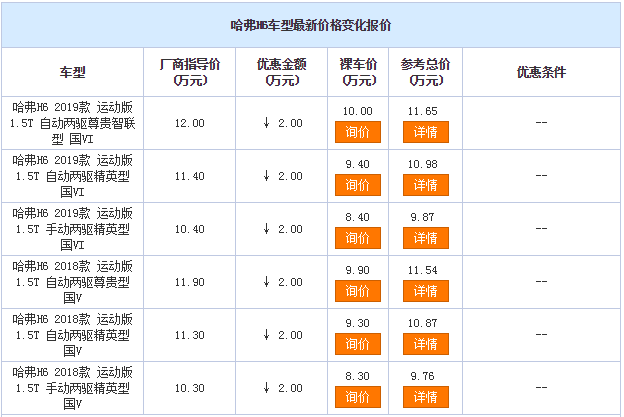624x417 pixels.
Task: Open 2019款 手动两驱精英型 国VI model link
Action: pos(72,228)
